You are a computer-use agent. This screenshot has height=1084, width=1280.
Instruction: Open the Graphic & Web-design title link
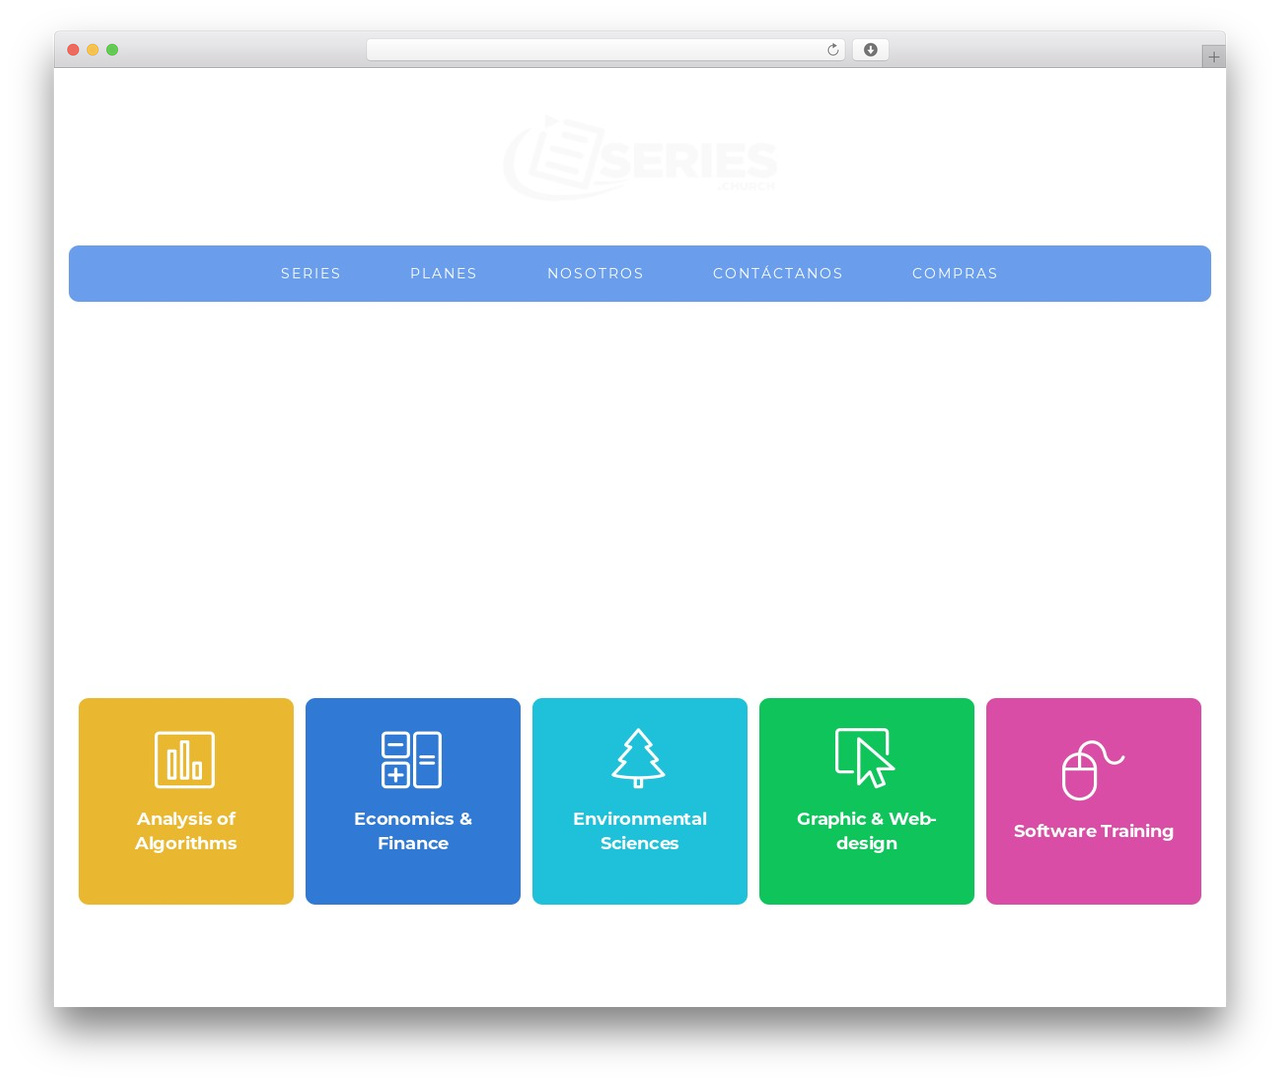click(867, 831)
